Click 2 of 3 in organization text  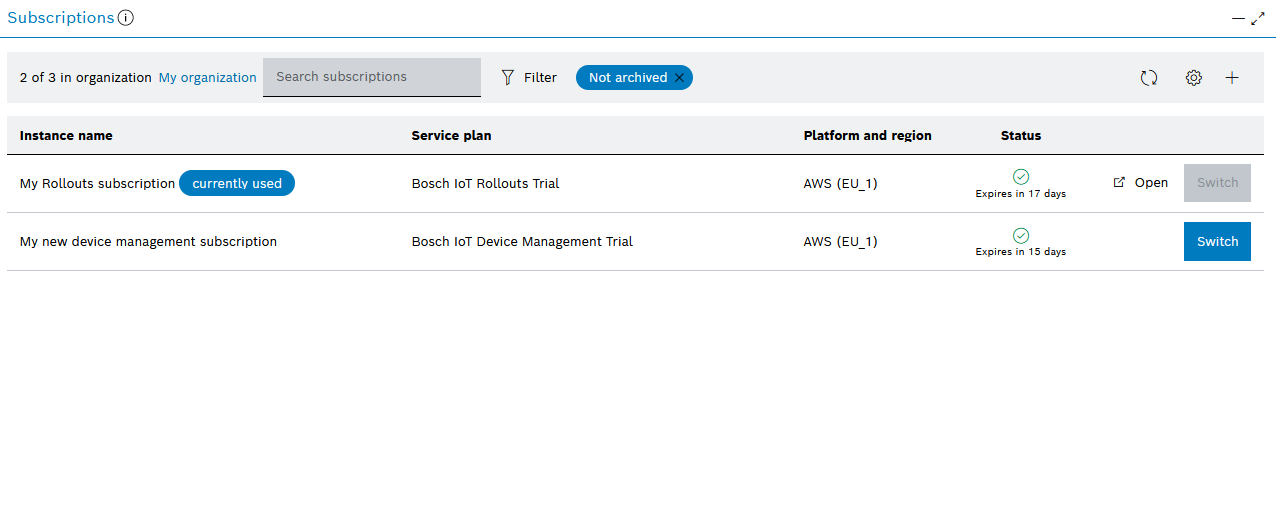click(x=86, y=77)
